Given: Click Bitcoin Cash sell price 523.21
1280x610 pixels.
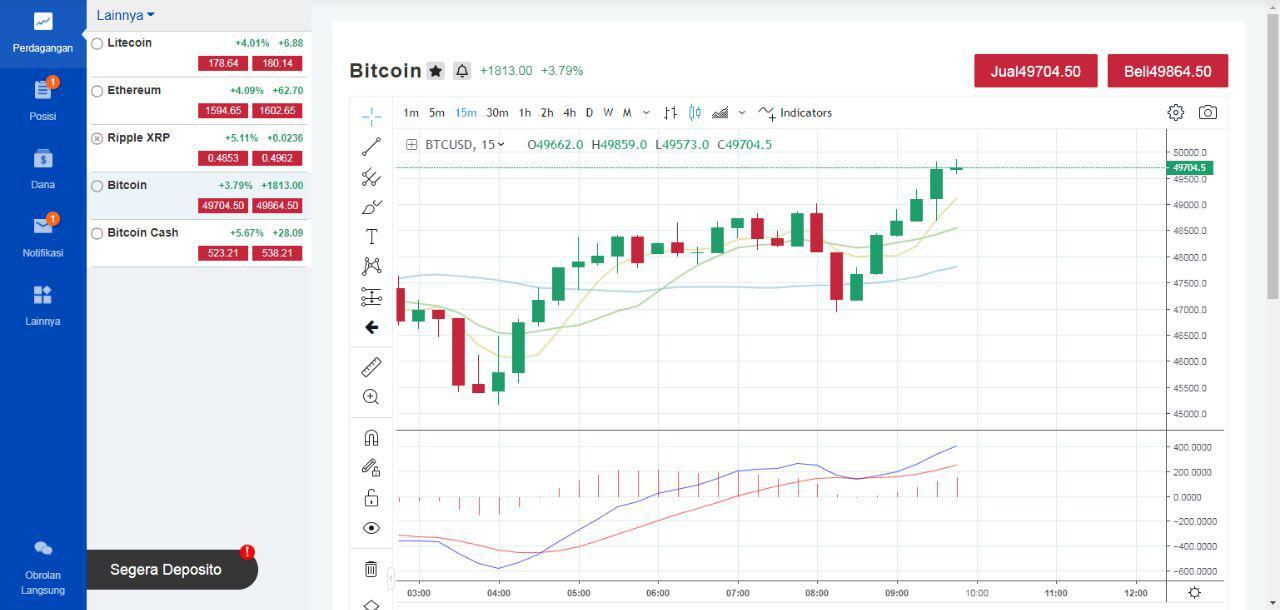Looking at the screenshot, I should [222, 253].
